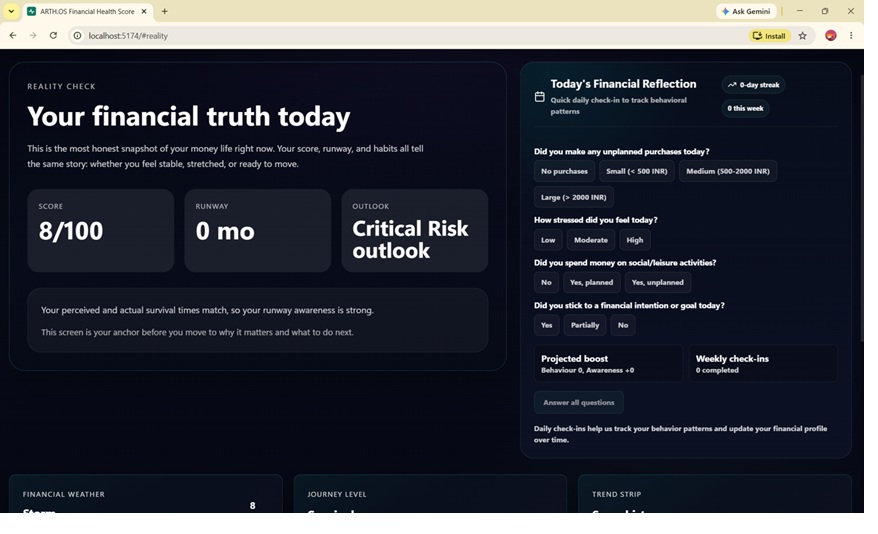Click the Weekly check-ins card
The height and width of the screenshot is (534, 878).
pyautogui.click(x=763, y=363)
